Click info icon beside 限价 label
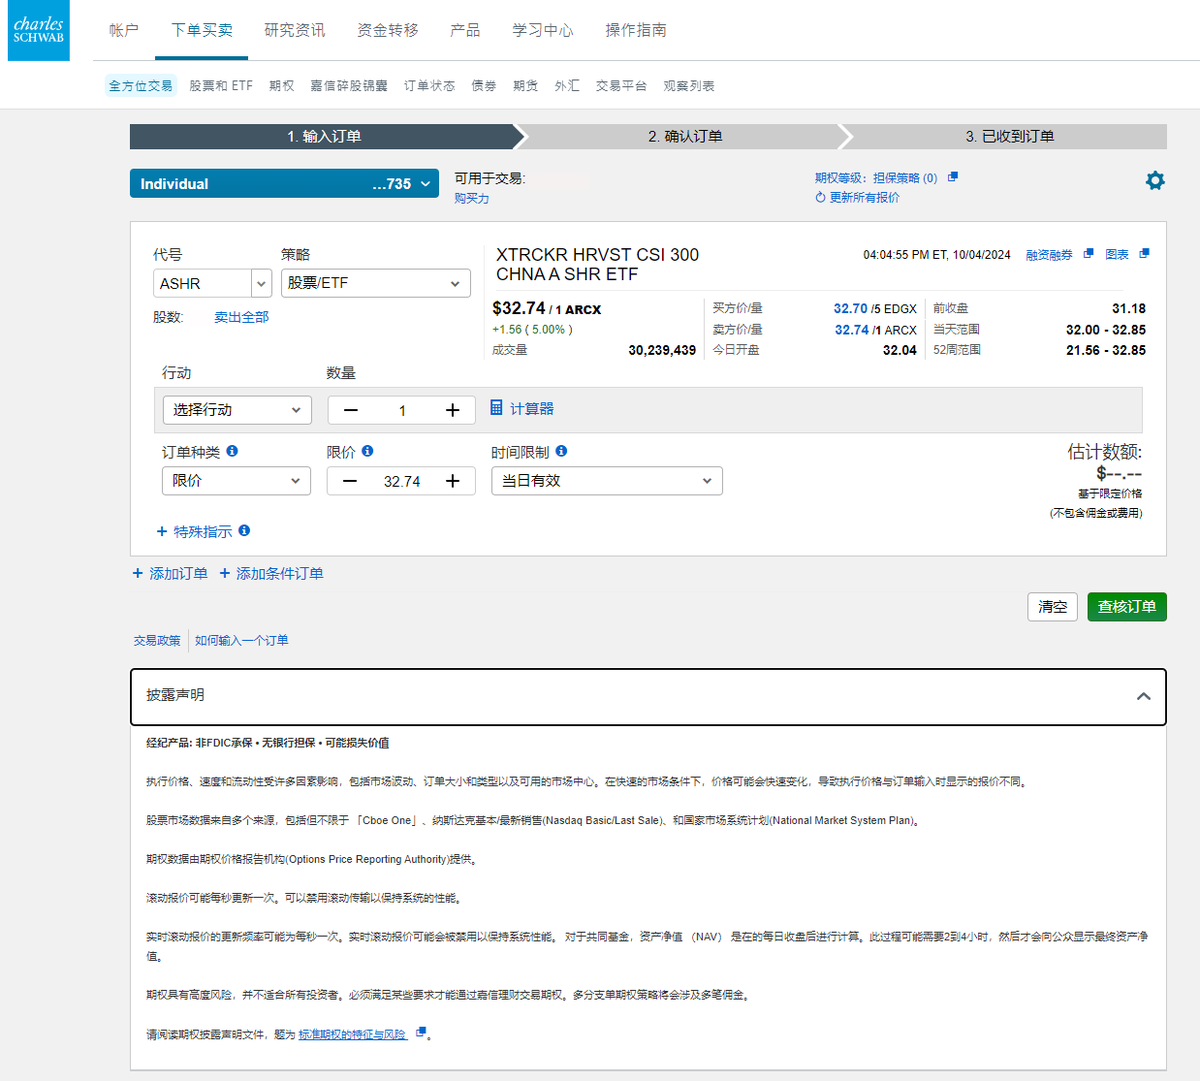Viewport: 1200px width, 1081px height. coord(368,451)
